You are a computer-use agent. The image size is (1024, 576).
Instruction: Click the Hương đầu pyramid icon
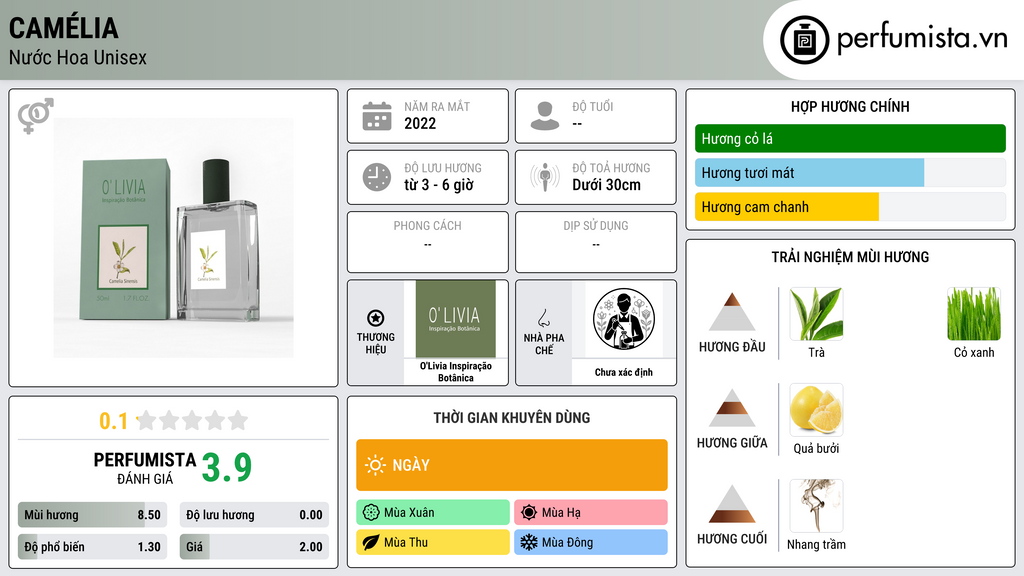click(732, 312)
